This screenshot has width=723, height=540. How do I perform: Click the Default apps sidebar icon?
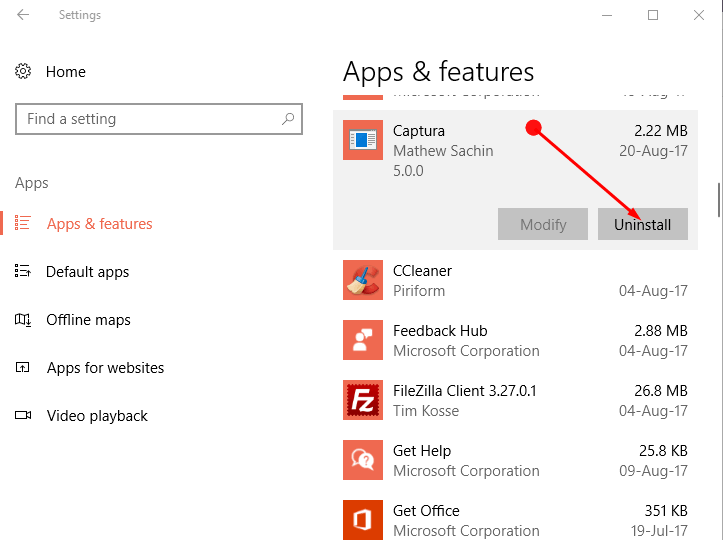click(23, 271)
